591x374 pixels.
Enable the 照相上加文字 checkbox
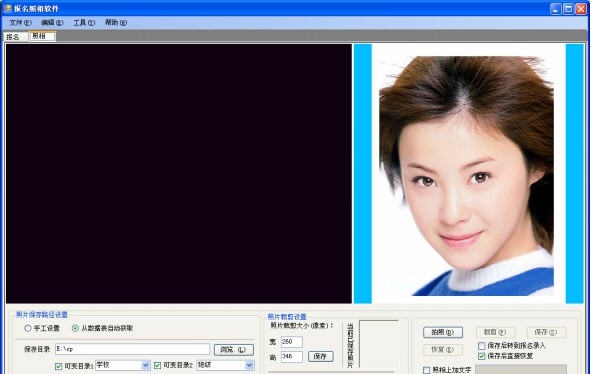[x=426, y=370]
